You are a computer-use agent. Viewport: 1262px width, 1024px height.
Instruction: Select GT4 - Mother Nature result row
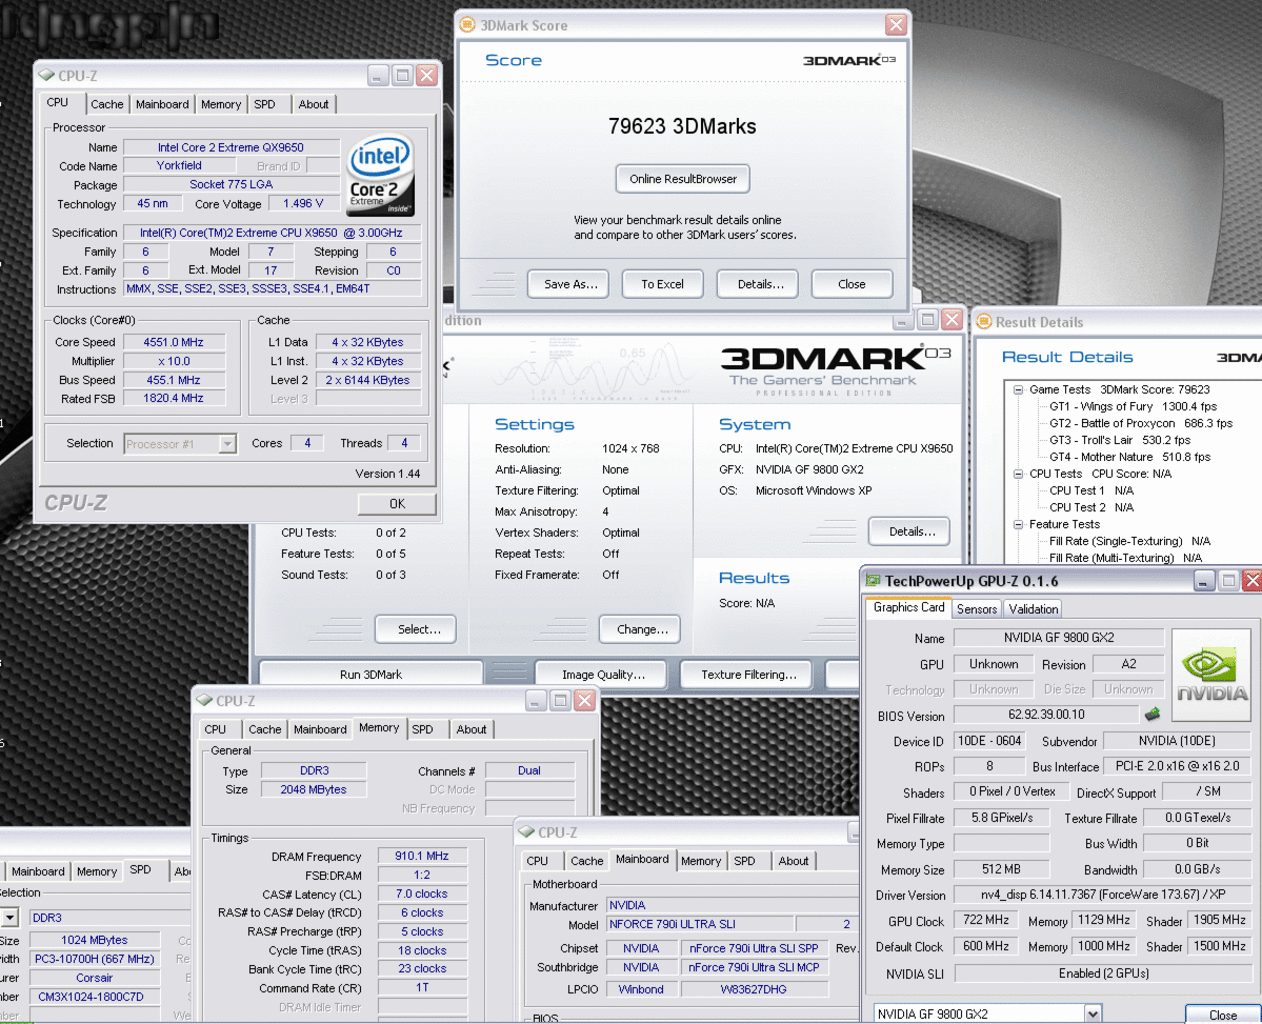pyautogui.click(x=1130, y=457)
